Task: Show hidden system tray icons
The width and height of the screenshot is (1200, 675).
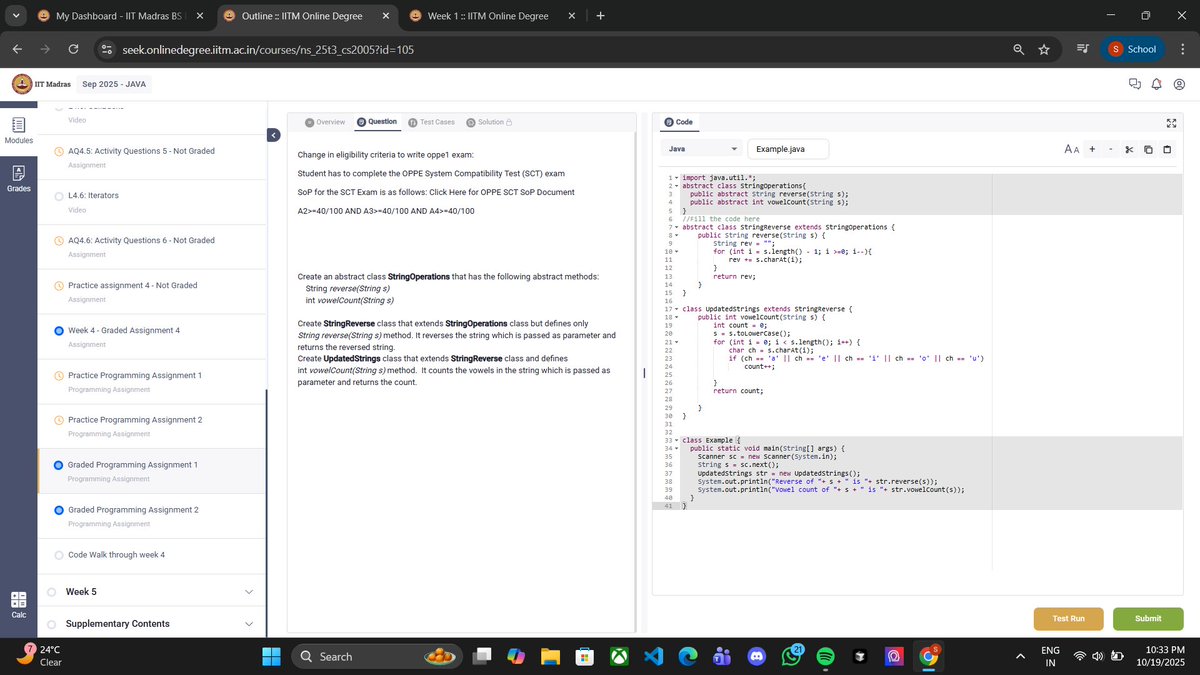Action: pyautogui.click(x=1021, y=656)
